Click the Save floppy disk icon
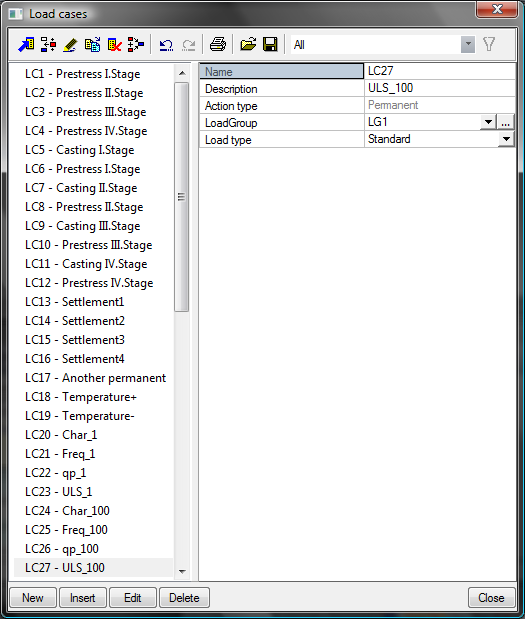Viewport: 525px width, 619px height. 270,44
